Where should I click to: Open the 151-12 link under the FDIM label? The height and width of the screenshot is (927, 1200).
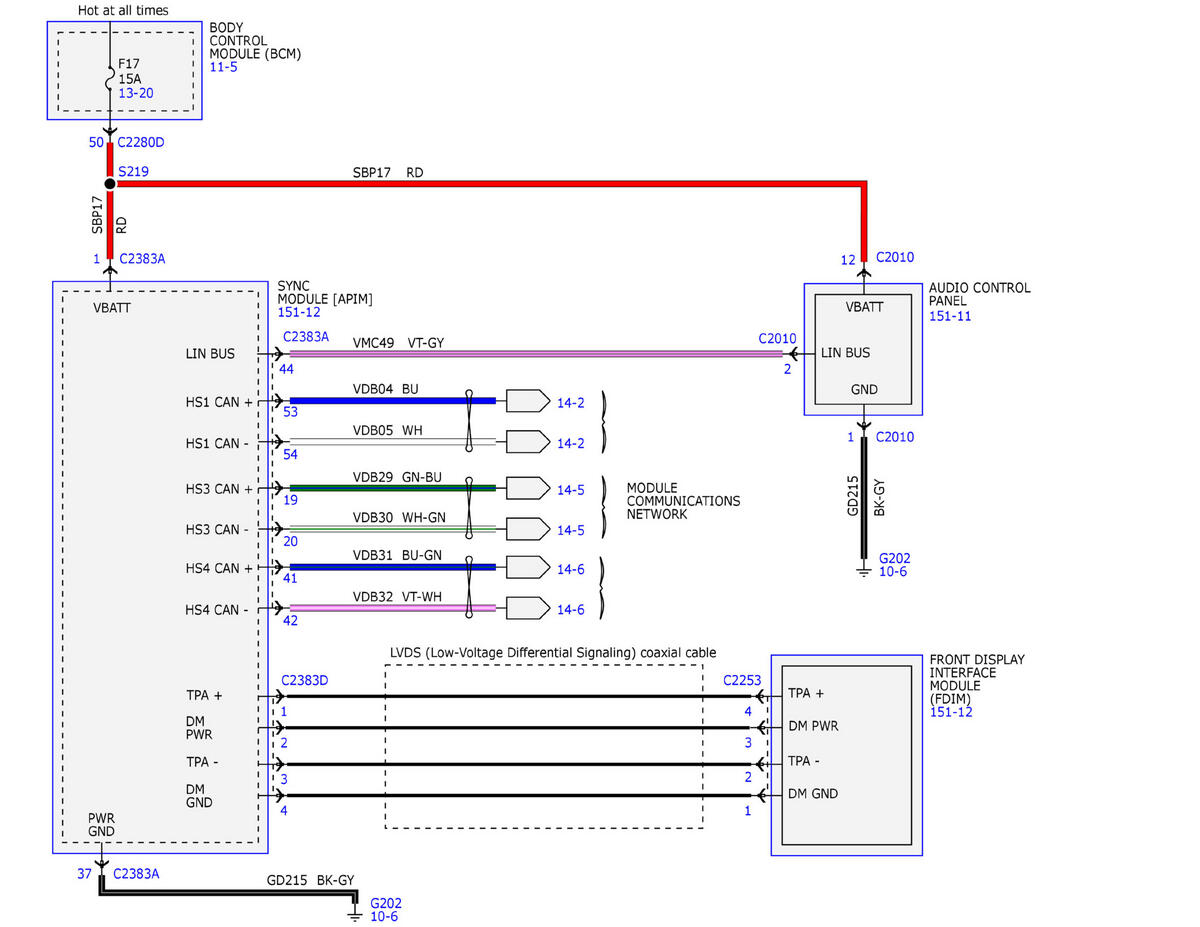coord(951,712)
